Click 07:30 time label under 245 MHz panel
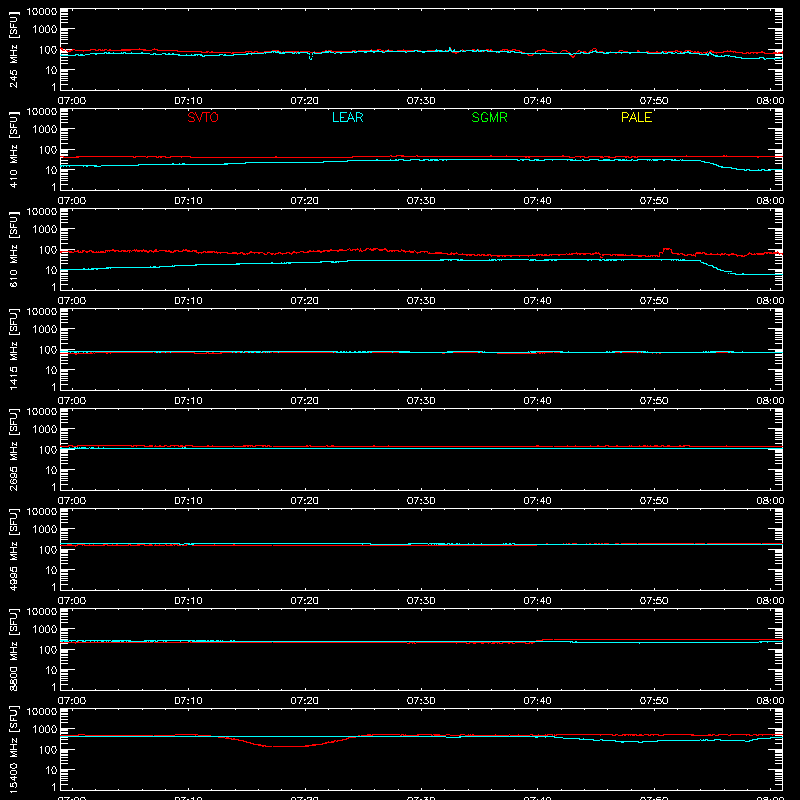 coord(421,101)
